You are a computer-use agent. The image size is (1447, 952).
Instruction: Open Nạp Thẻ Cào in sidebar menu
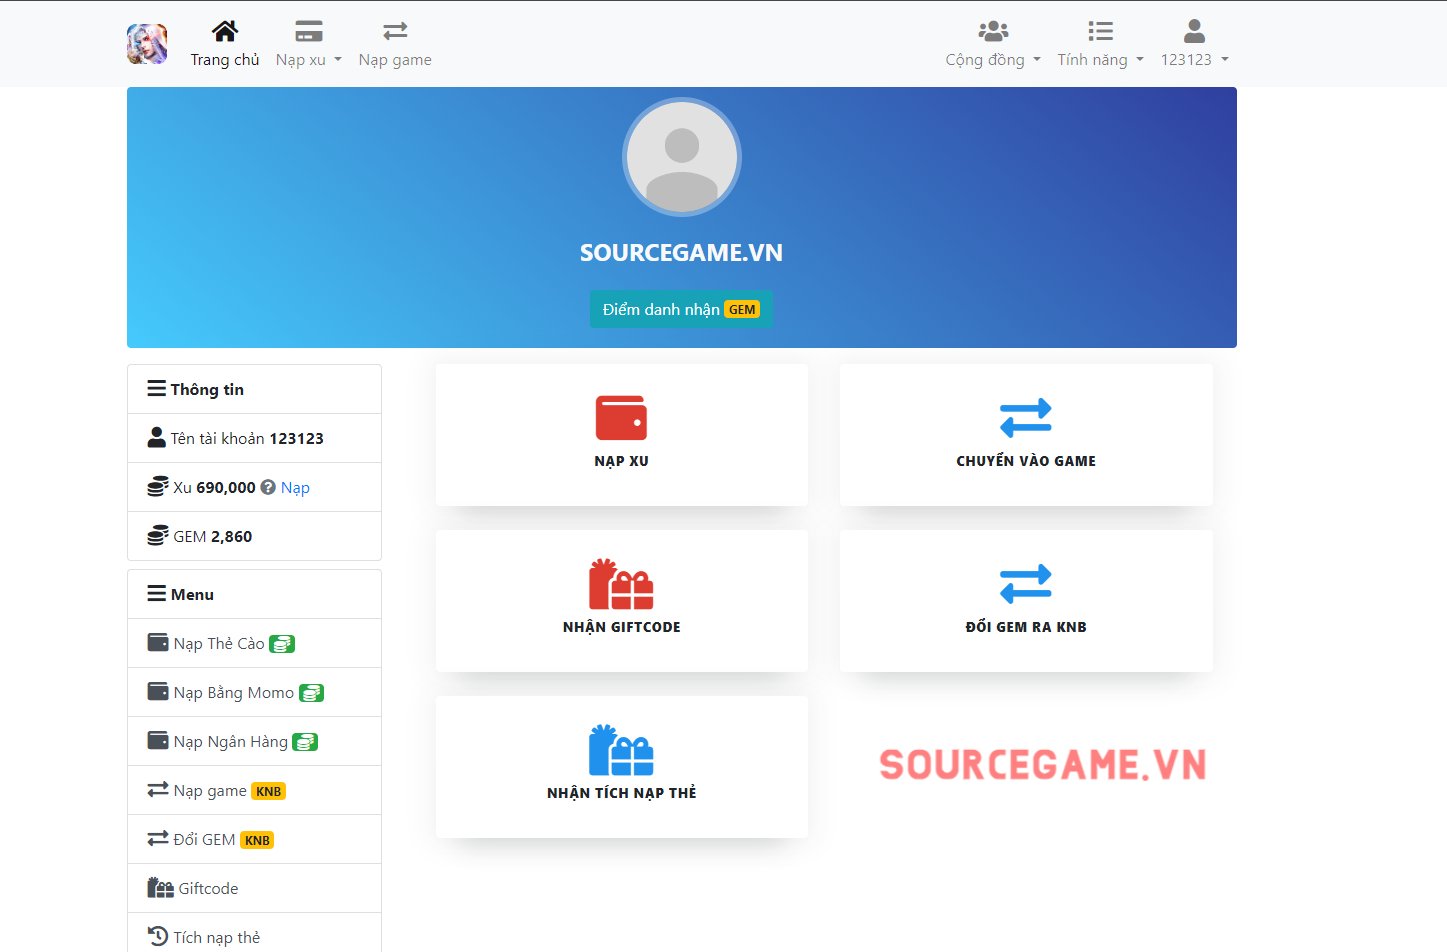(x=219, y=643)
